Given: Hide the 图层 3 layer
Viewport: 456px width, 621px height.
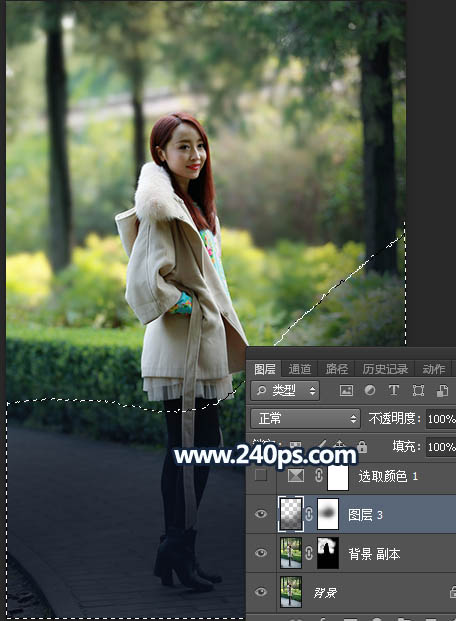Looking at the screenshot, I should tap(261, 514).
